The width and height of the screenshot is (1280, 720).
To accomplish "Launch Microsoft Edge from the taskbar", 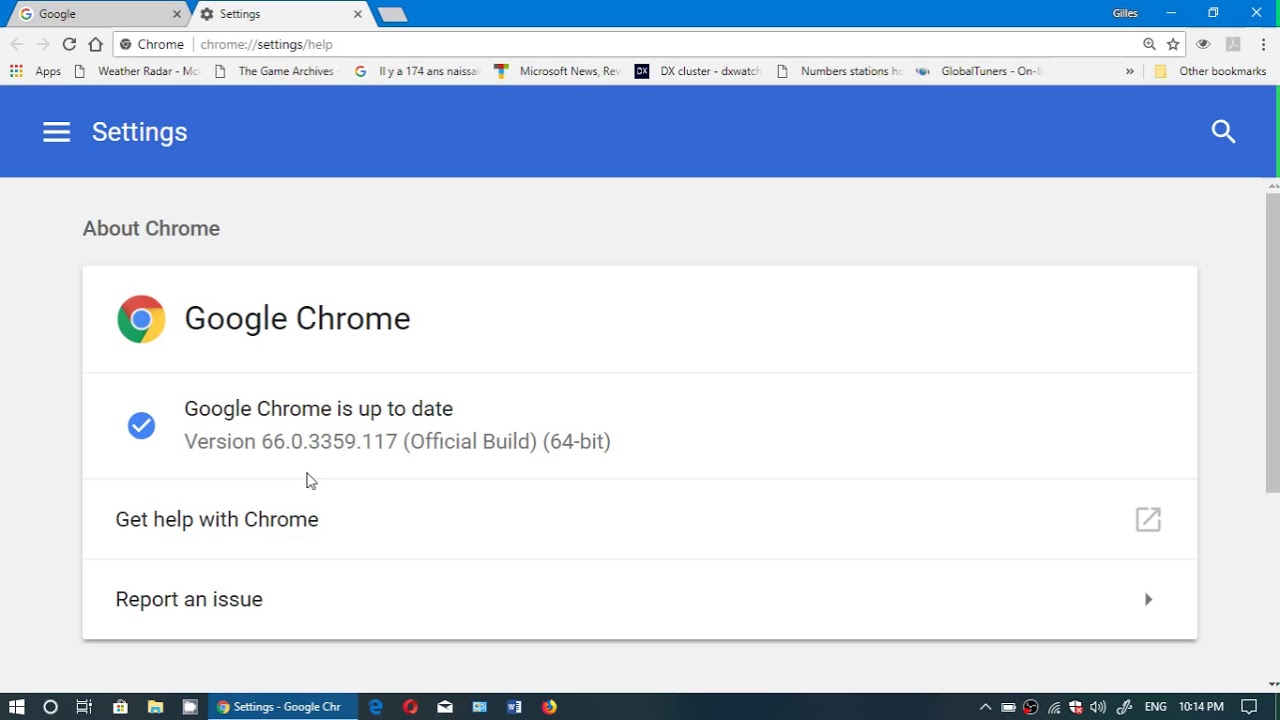I will (x=375, y=707).
